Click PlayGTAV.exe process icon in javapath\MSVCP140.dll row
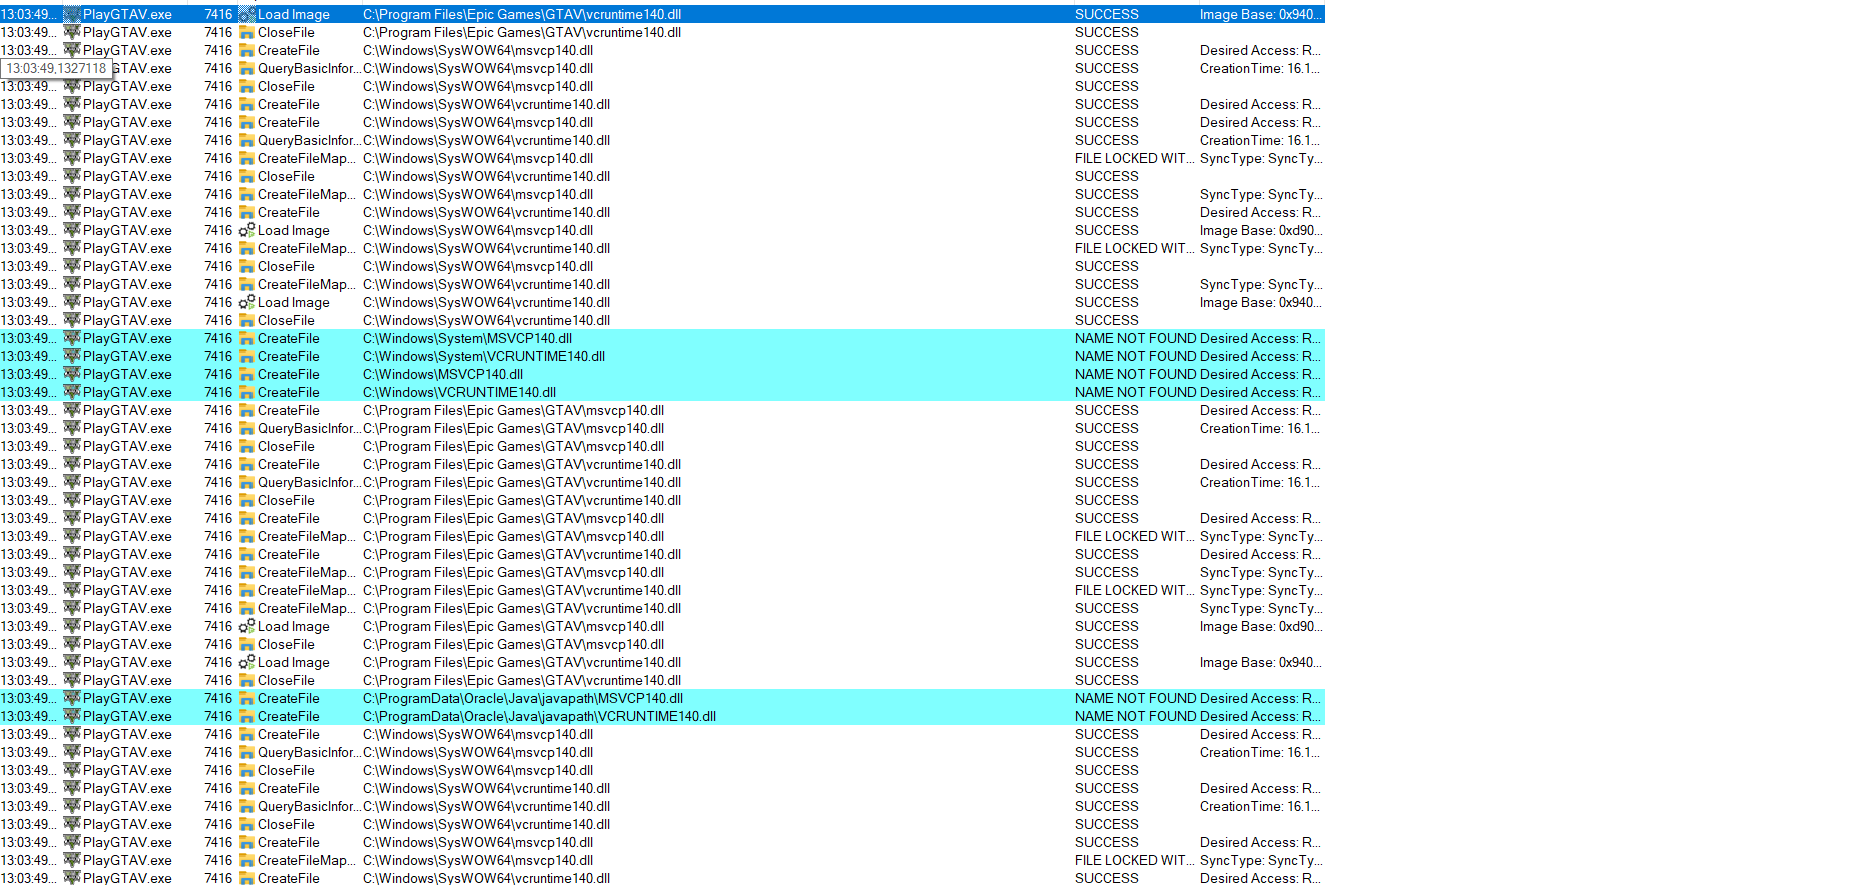Viewport: 1862px width, 885px height. pos(72,699)
